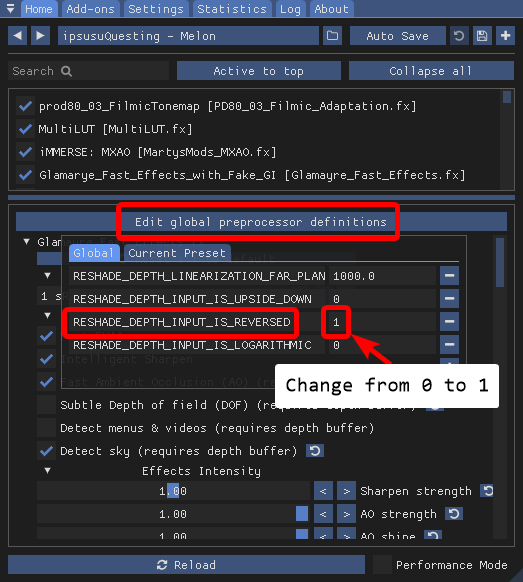Browse presets with the folder icon

(332, 36)
